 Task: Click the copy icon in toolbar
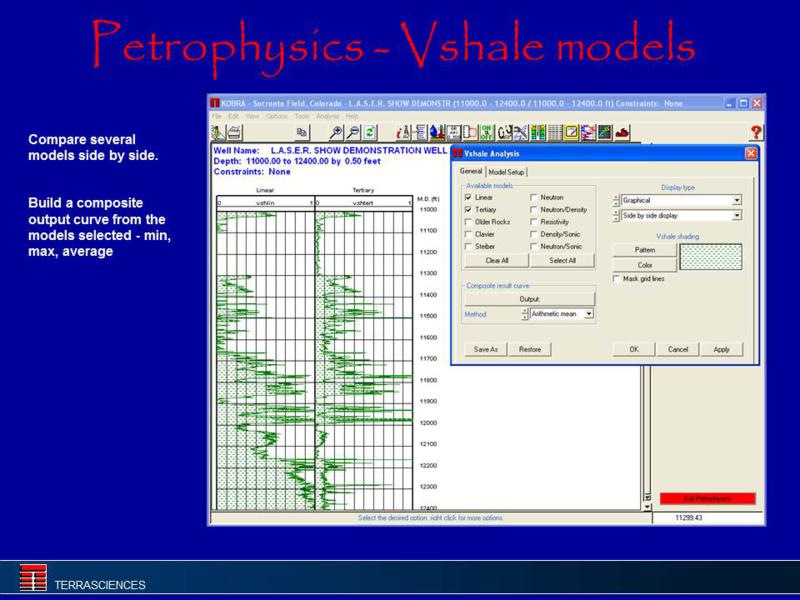302,133
